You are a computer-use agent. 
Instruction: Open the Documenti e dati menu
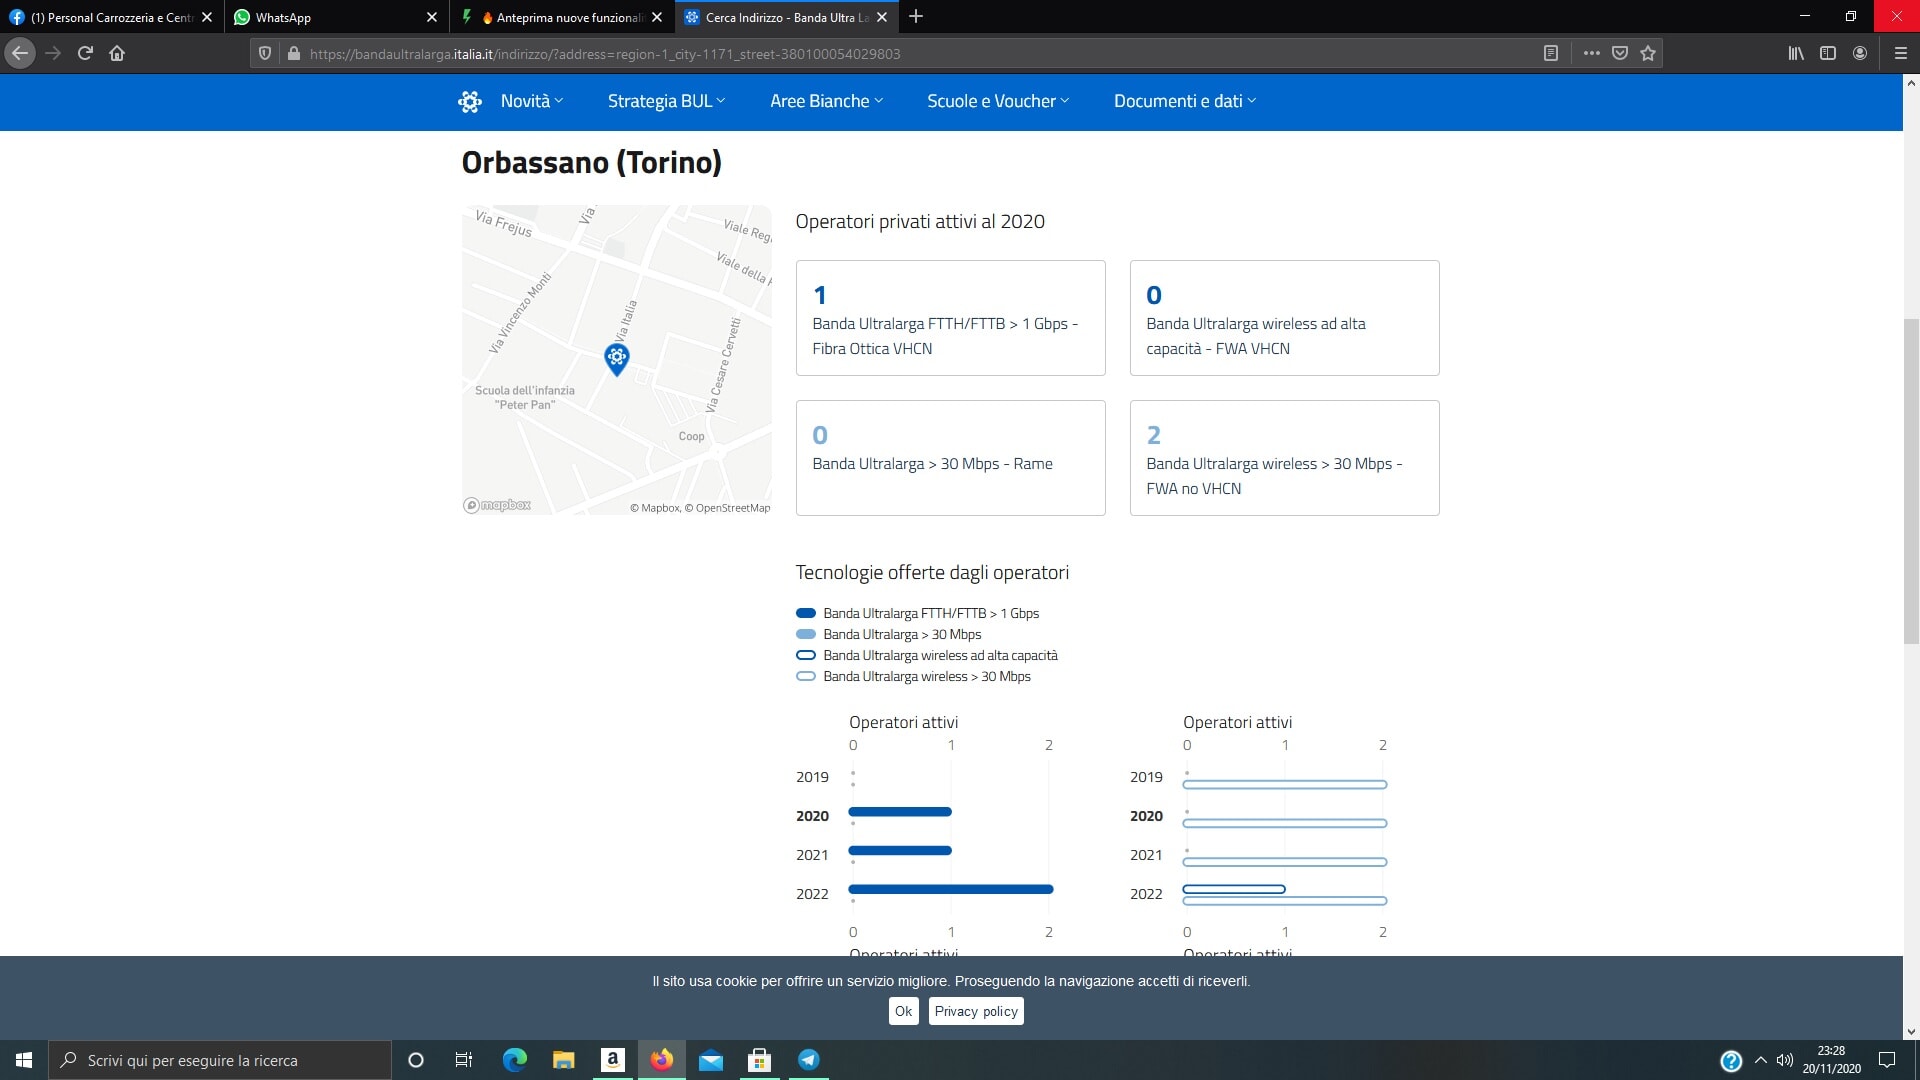tap(1184, 101)
